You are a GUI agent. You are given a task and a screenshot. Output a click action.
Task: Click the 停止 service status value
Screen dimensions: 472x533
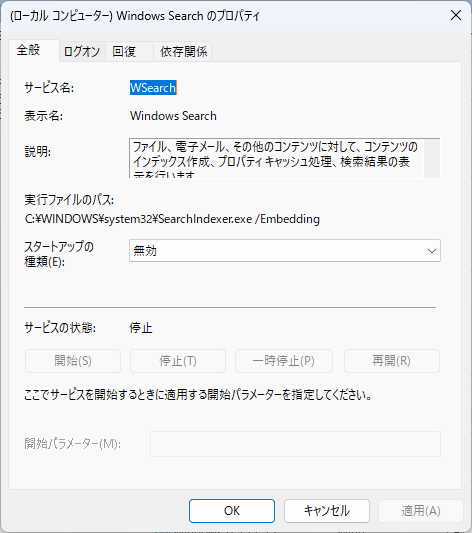click(141, 328)
